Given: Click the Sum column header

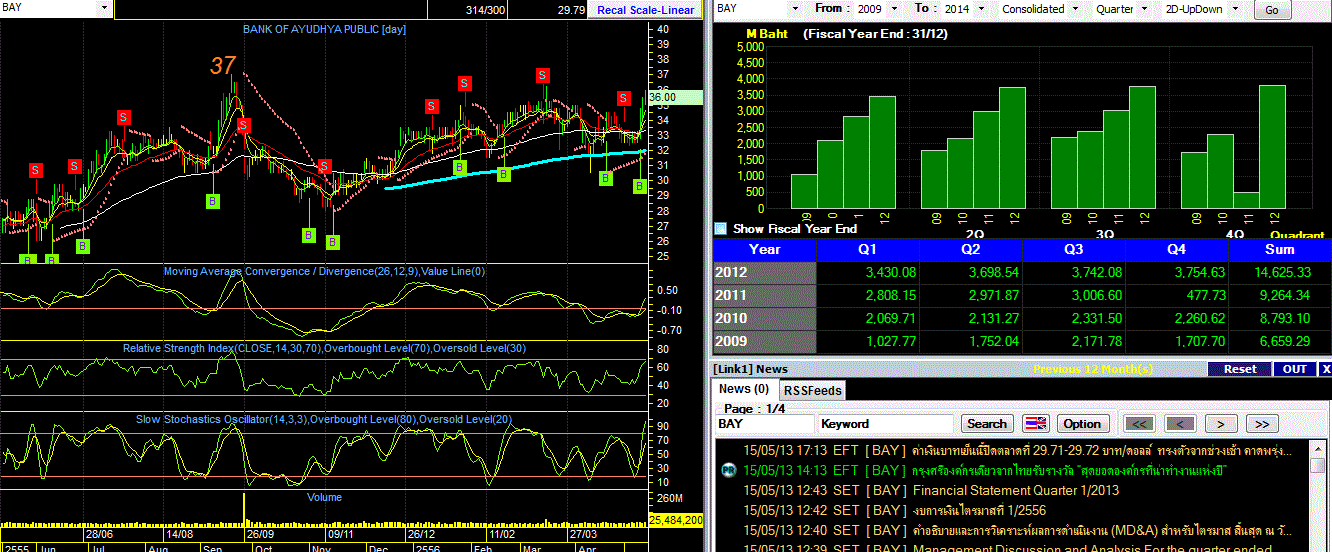Looking at the screenshot, I should point(1280,249).
